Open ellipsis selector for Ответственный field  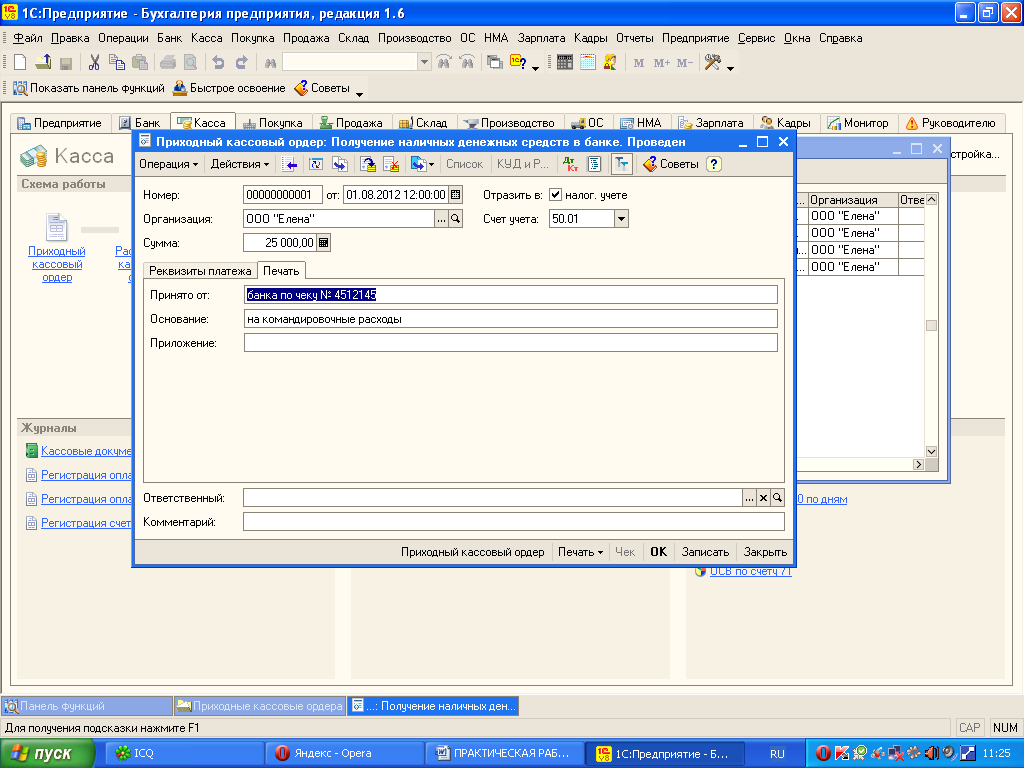click(749, 498)
